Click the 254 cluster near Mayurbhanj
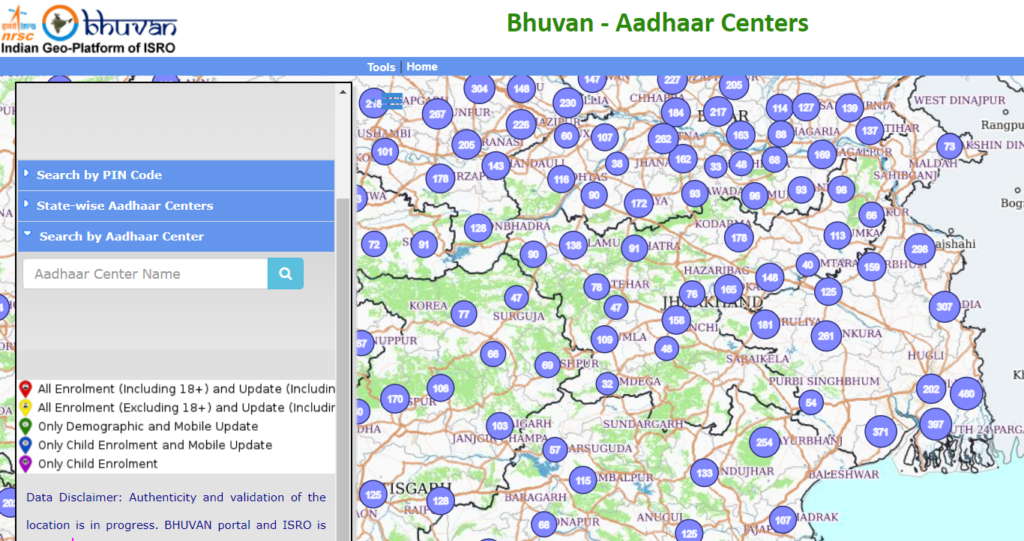The image size is (1024, 541). click(765, 442)
